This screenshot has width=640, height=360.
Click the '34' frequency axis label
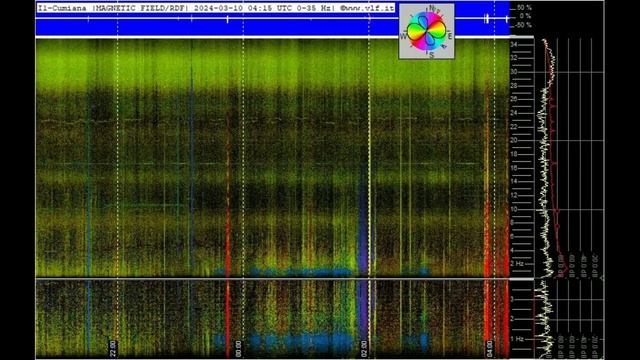click(514, 44)
